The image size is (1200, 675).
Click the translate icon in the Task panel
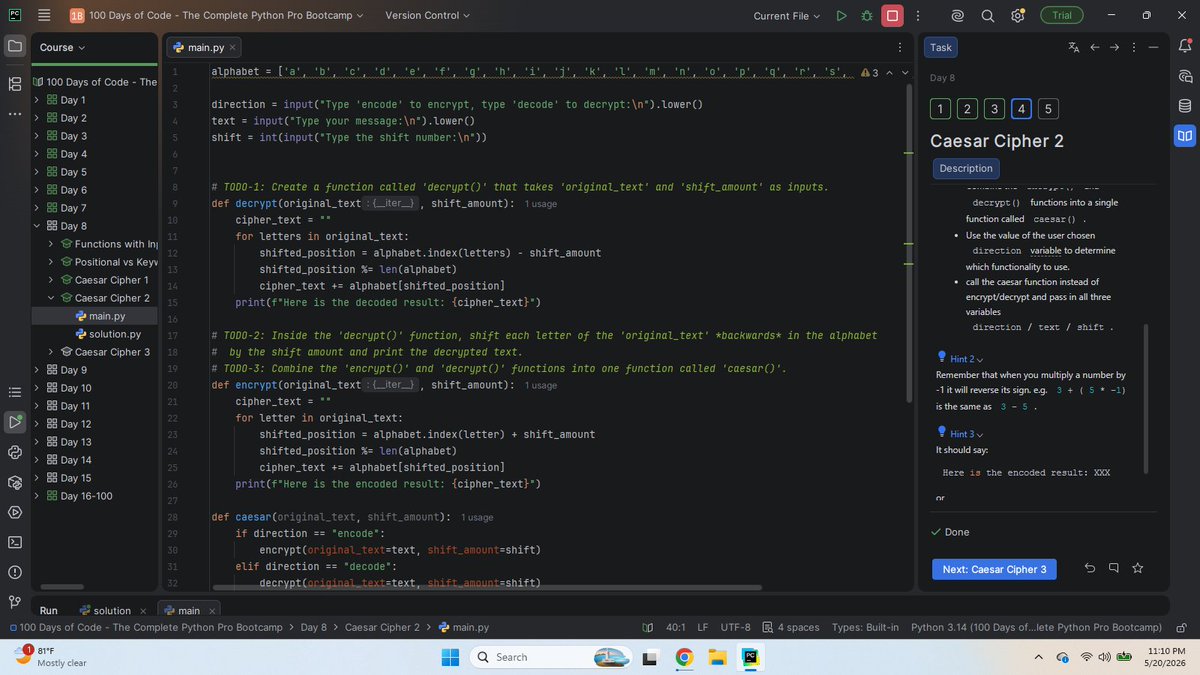click(x=1074, y=47)
